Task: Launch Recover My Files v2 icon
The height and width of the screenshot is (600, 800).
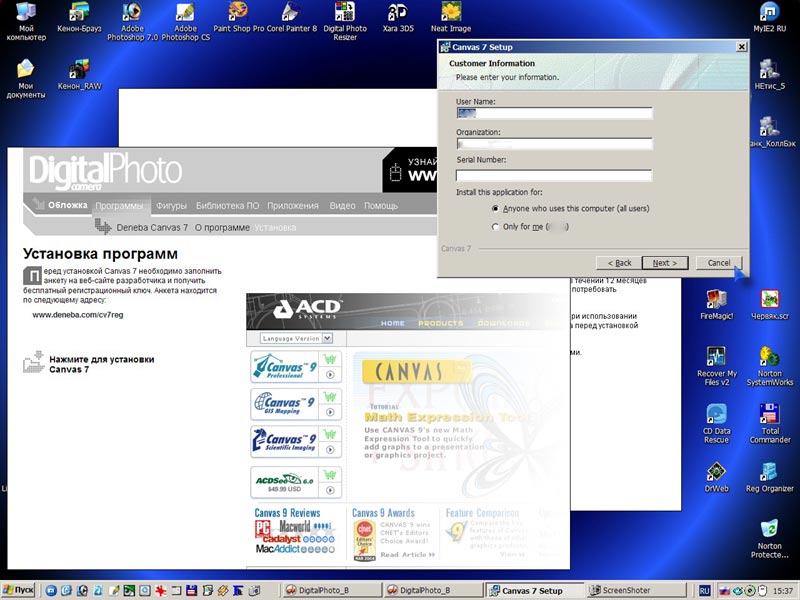Action: [x=716, y=366]
